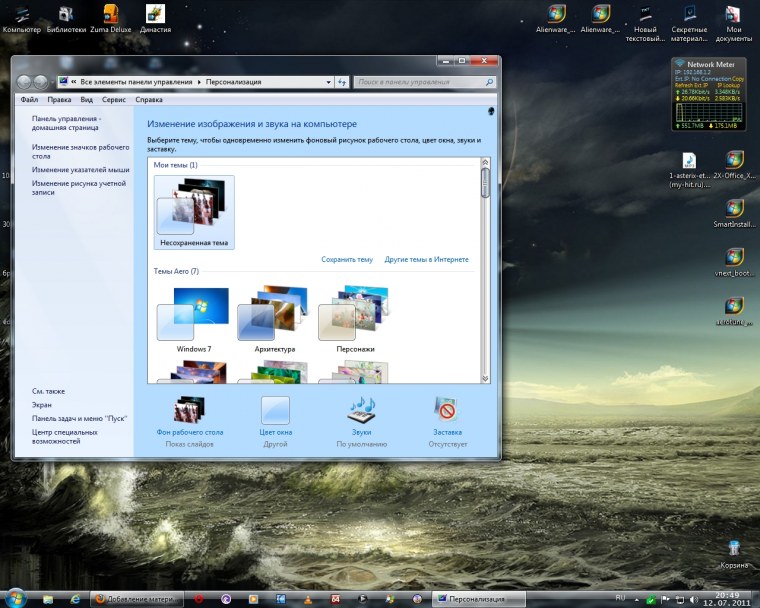Apply the Архитектура theme
Viewport: 760px width, 608px height.
(x=273, y=315)
